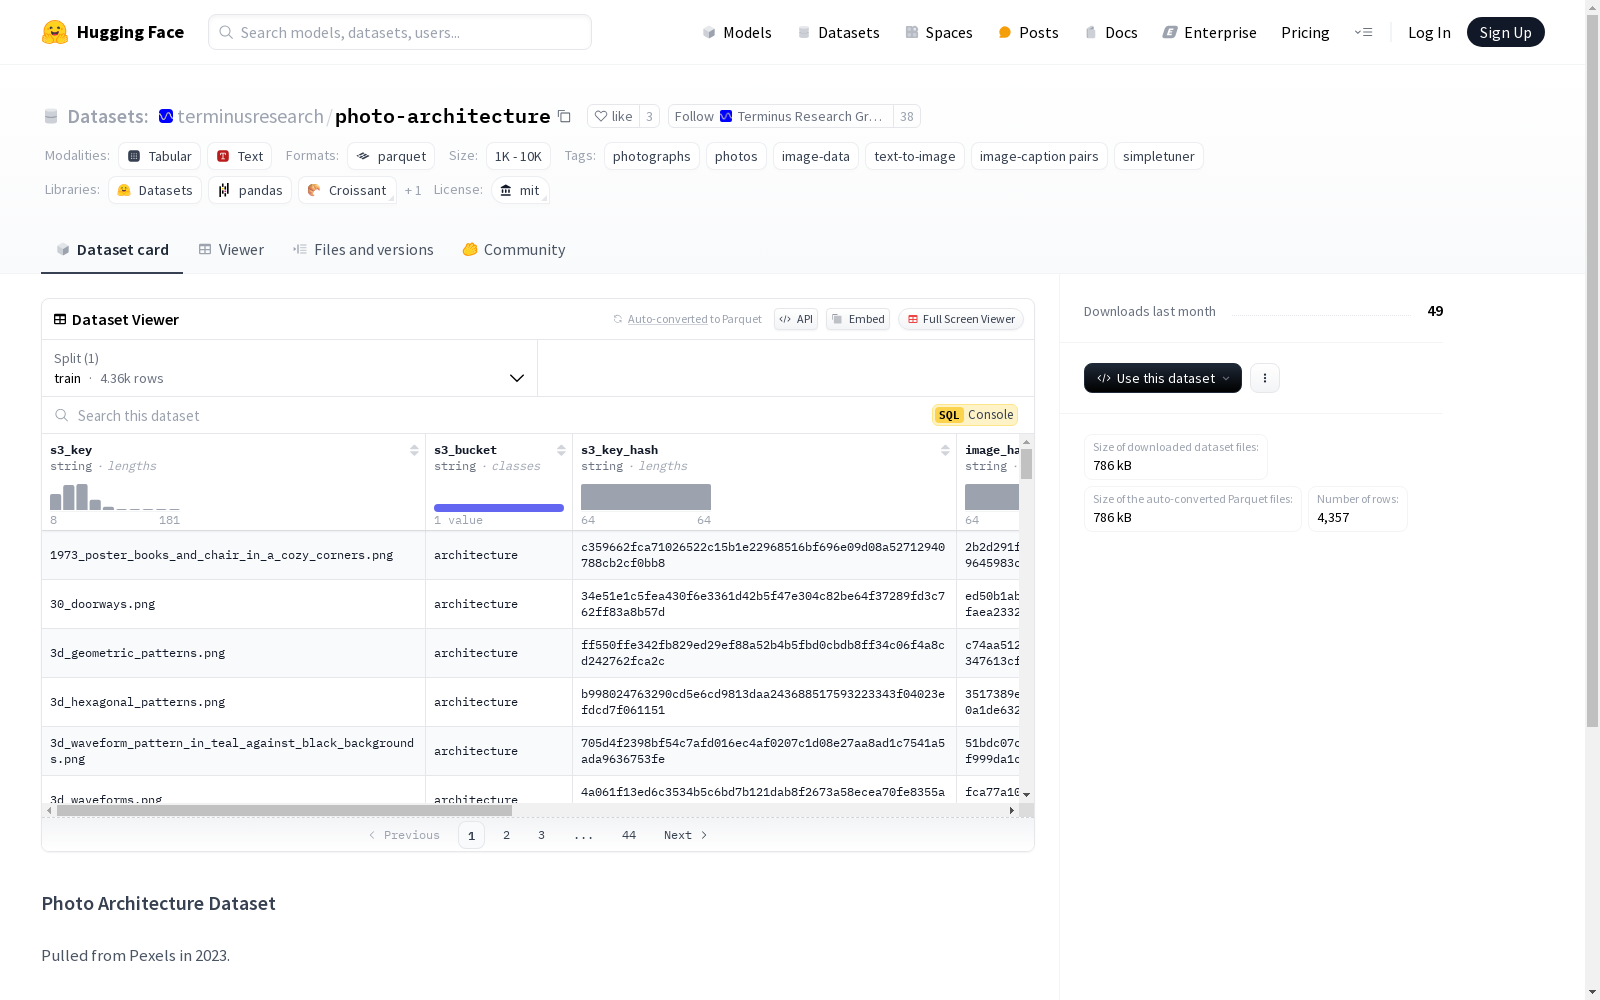Filter by 1K - 10K size tag
This screenshot has width=1600, height=1000.
pyautogui.click(x=518, y=156)
